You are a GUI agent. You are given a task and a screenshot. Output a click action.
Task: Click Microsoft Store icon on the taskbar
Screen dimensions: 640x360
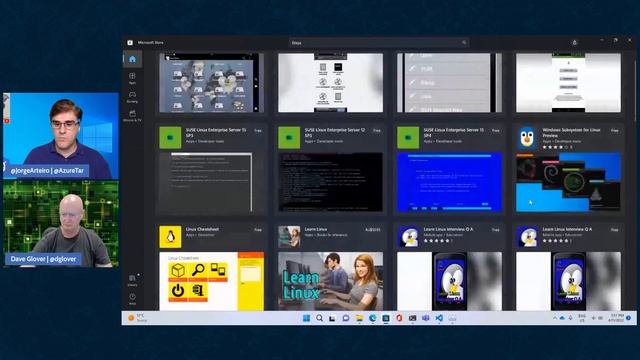[x=386, y=318]
